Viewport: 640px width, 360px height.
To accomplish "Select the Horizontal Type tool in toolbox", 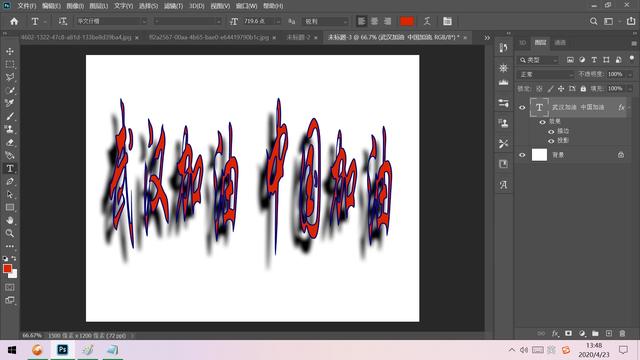I will [x=10, y=169].
